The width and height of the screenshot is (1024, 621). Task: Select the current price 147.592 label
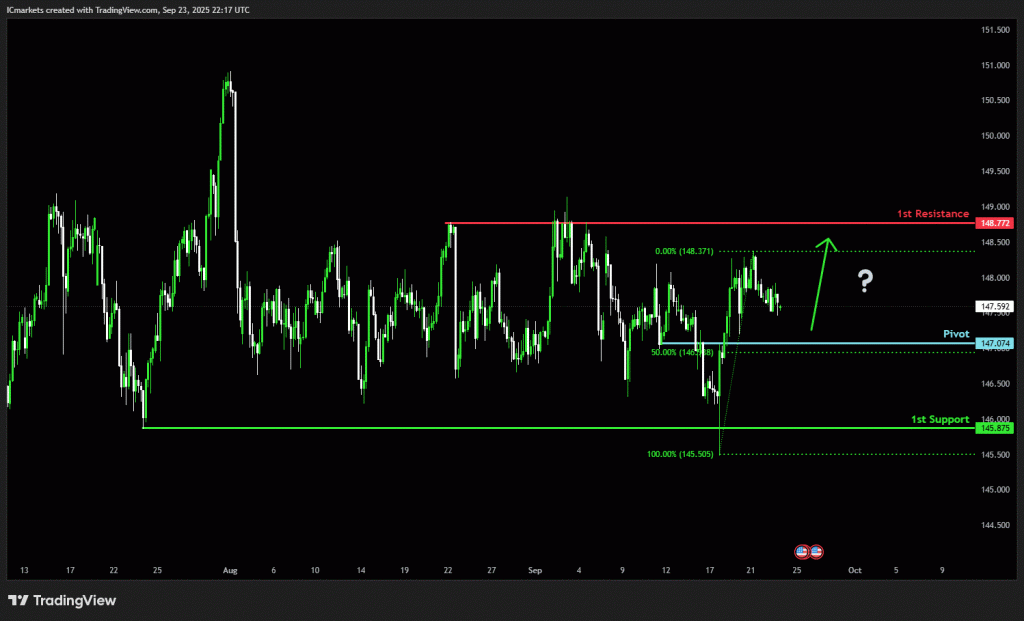(x=996, y=307)
